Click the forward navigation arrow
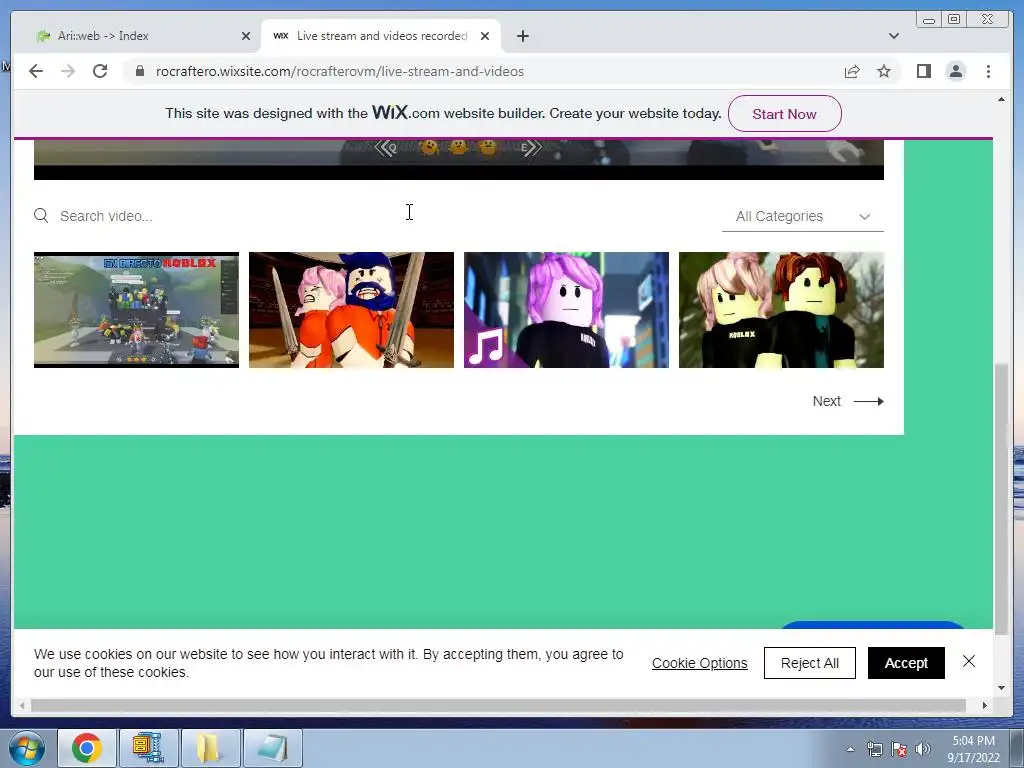Viewport: 1024px width, 768px height. 68,71
